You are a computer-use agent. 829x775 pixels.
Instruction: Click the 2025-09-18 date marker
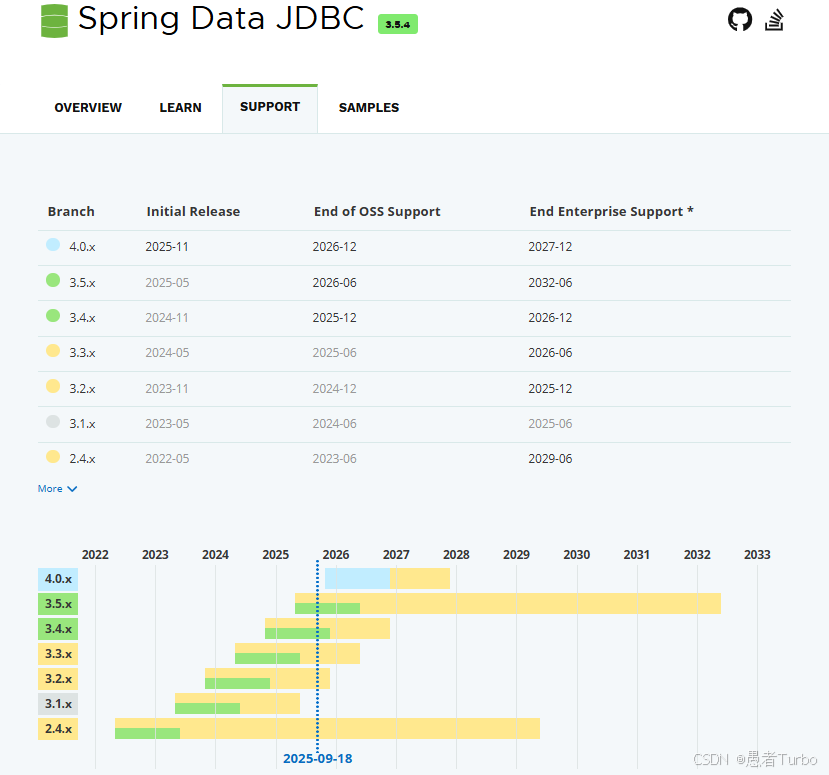317,758
